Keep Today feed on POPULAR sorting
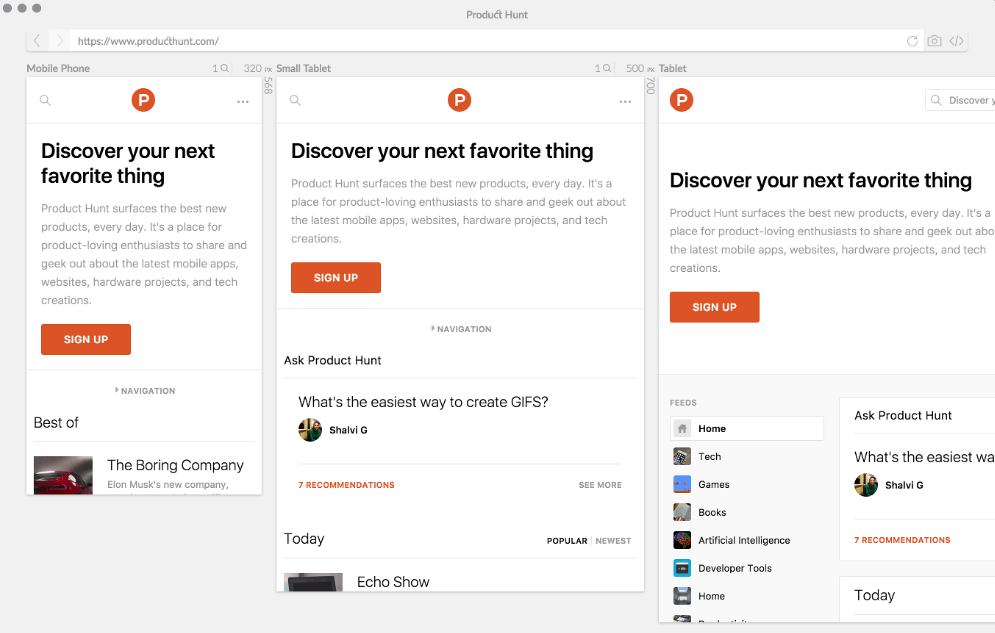Viewport: 995px width, 633px height. [567, 541]
